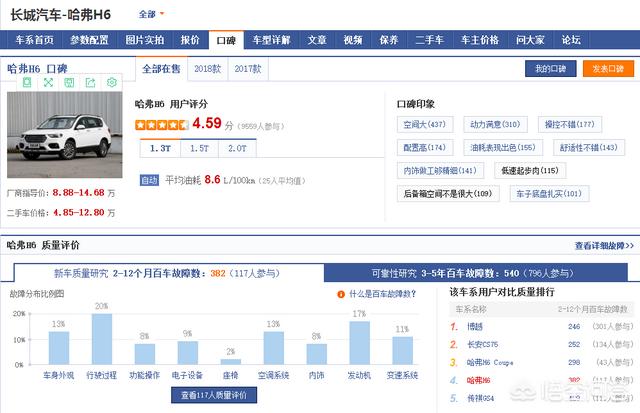The height and width of the screenshot is (413, 640).
Task: Select the 2.0T engine tab
Action: click(237, 149)
